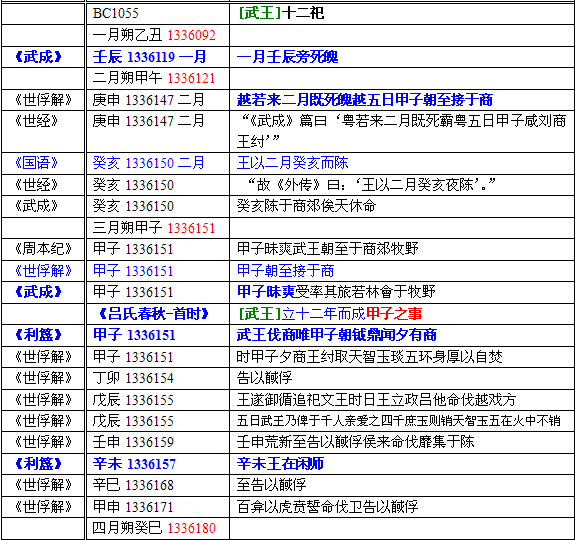Click the blue 甲子朝至接于商 text

click(x=285, y=271)
